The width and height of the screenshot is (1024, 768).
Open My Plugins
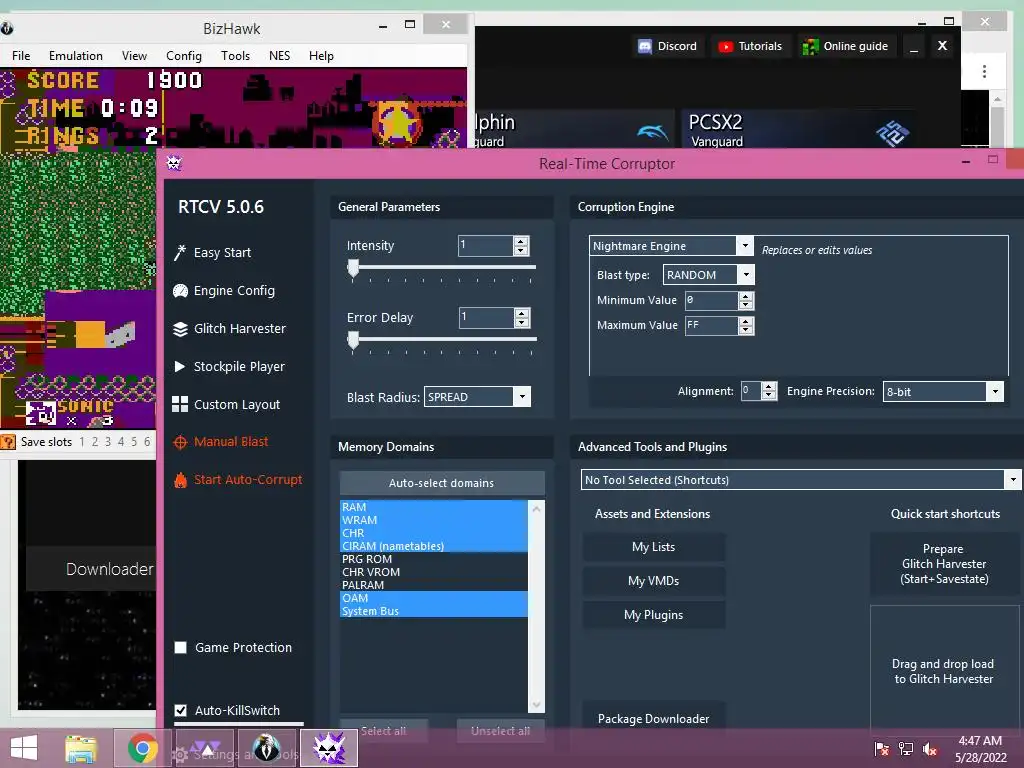click(654, 615)
